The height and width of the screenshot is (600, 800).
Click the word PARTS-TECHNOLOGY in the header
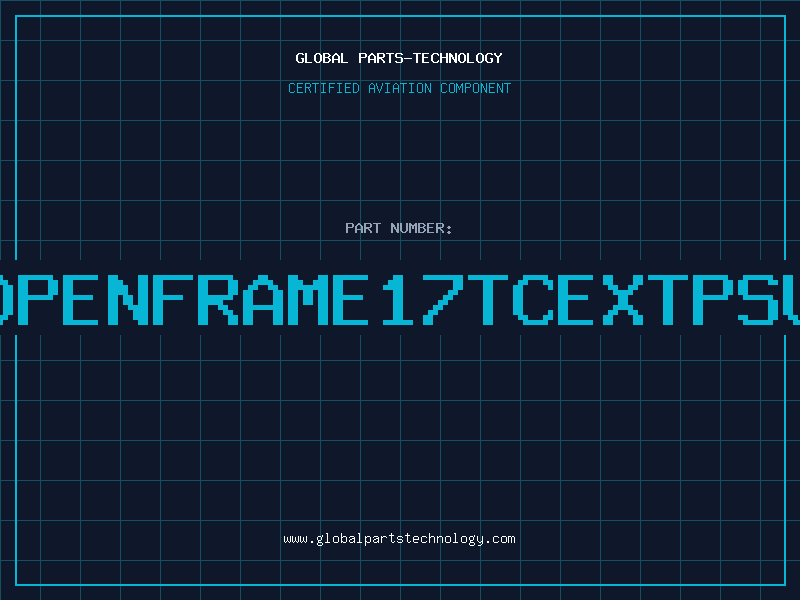pos(431,58)
